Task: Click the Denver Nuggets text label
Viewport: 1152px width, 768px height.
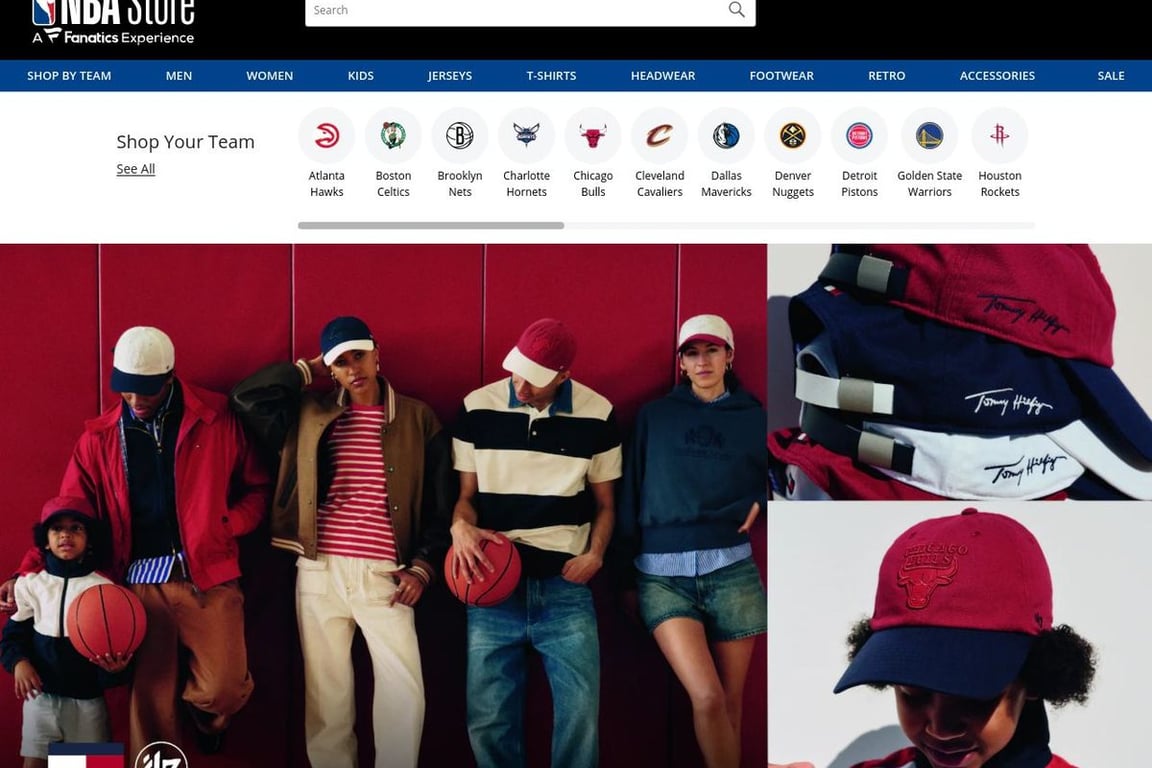Action: [x=793, y=184]
